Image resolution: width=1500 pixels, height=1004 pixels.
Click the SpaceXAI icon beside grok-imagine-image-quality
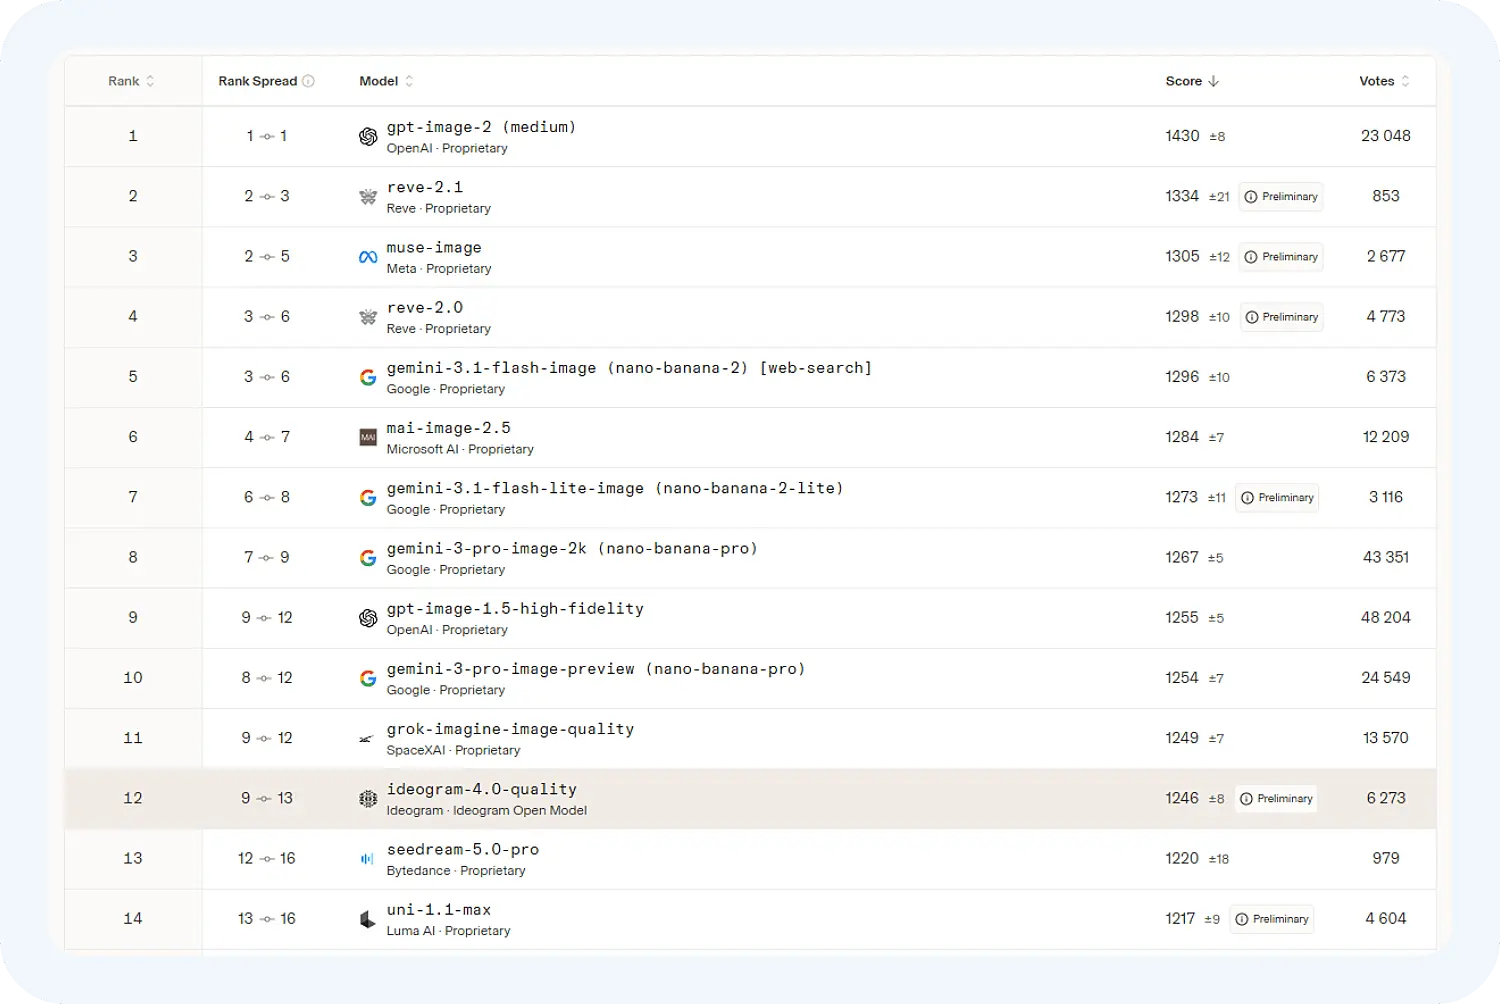366,739
